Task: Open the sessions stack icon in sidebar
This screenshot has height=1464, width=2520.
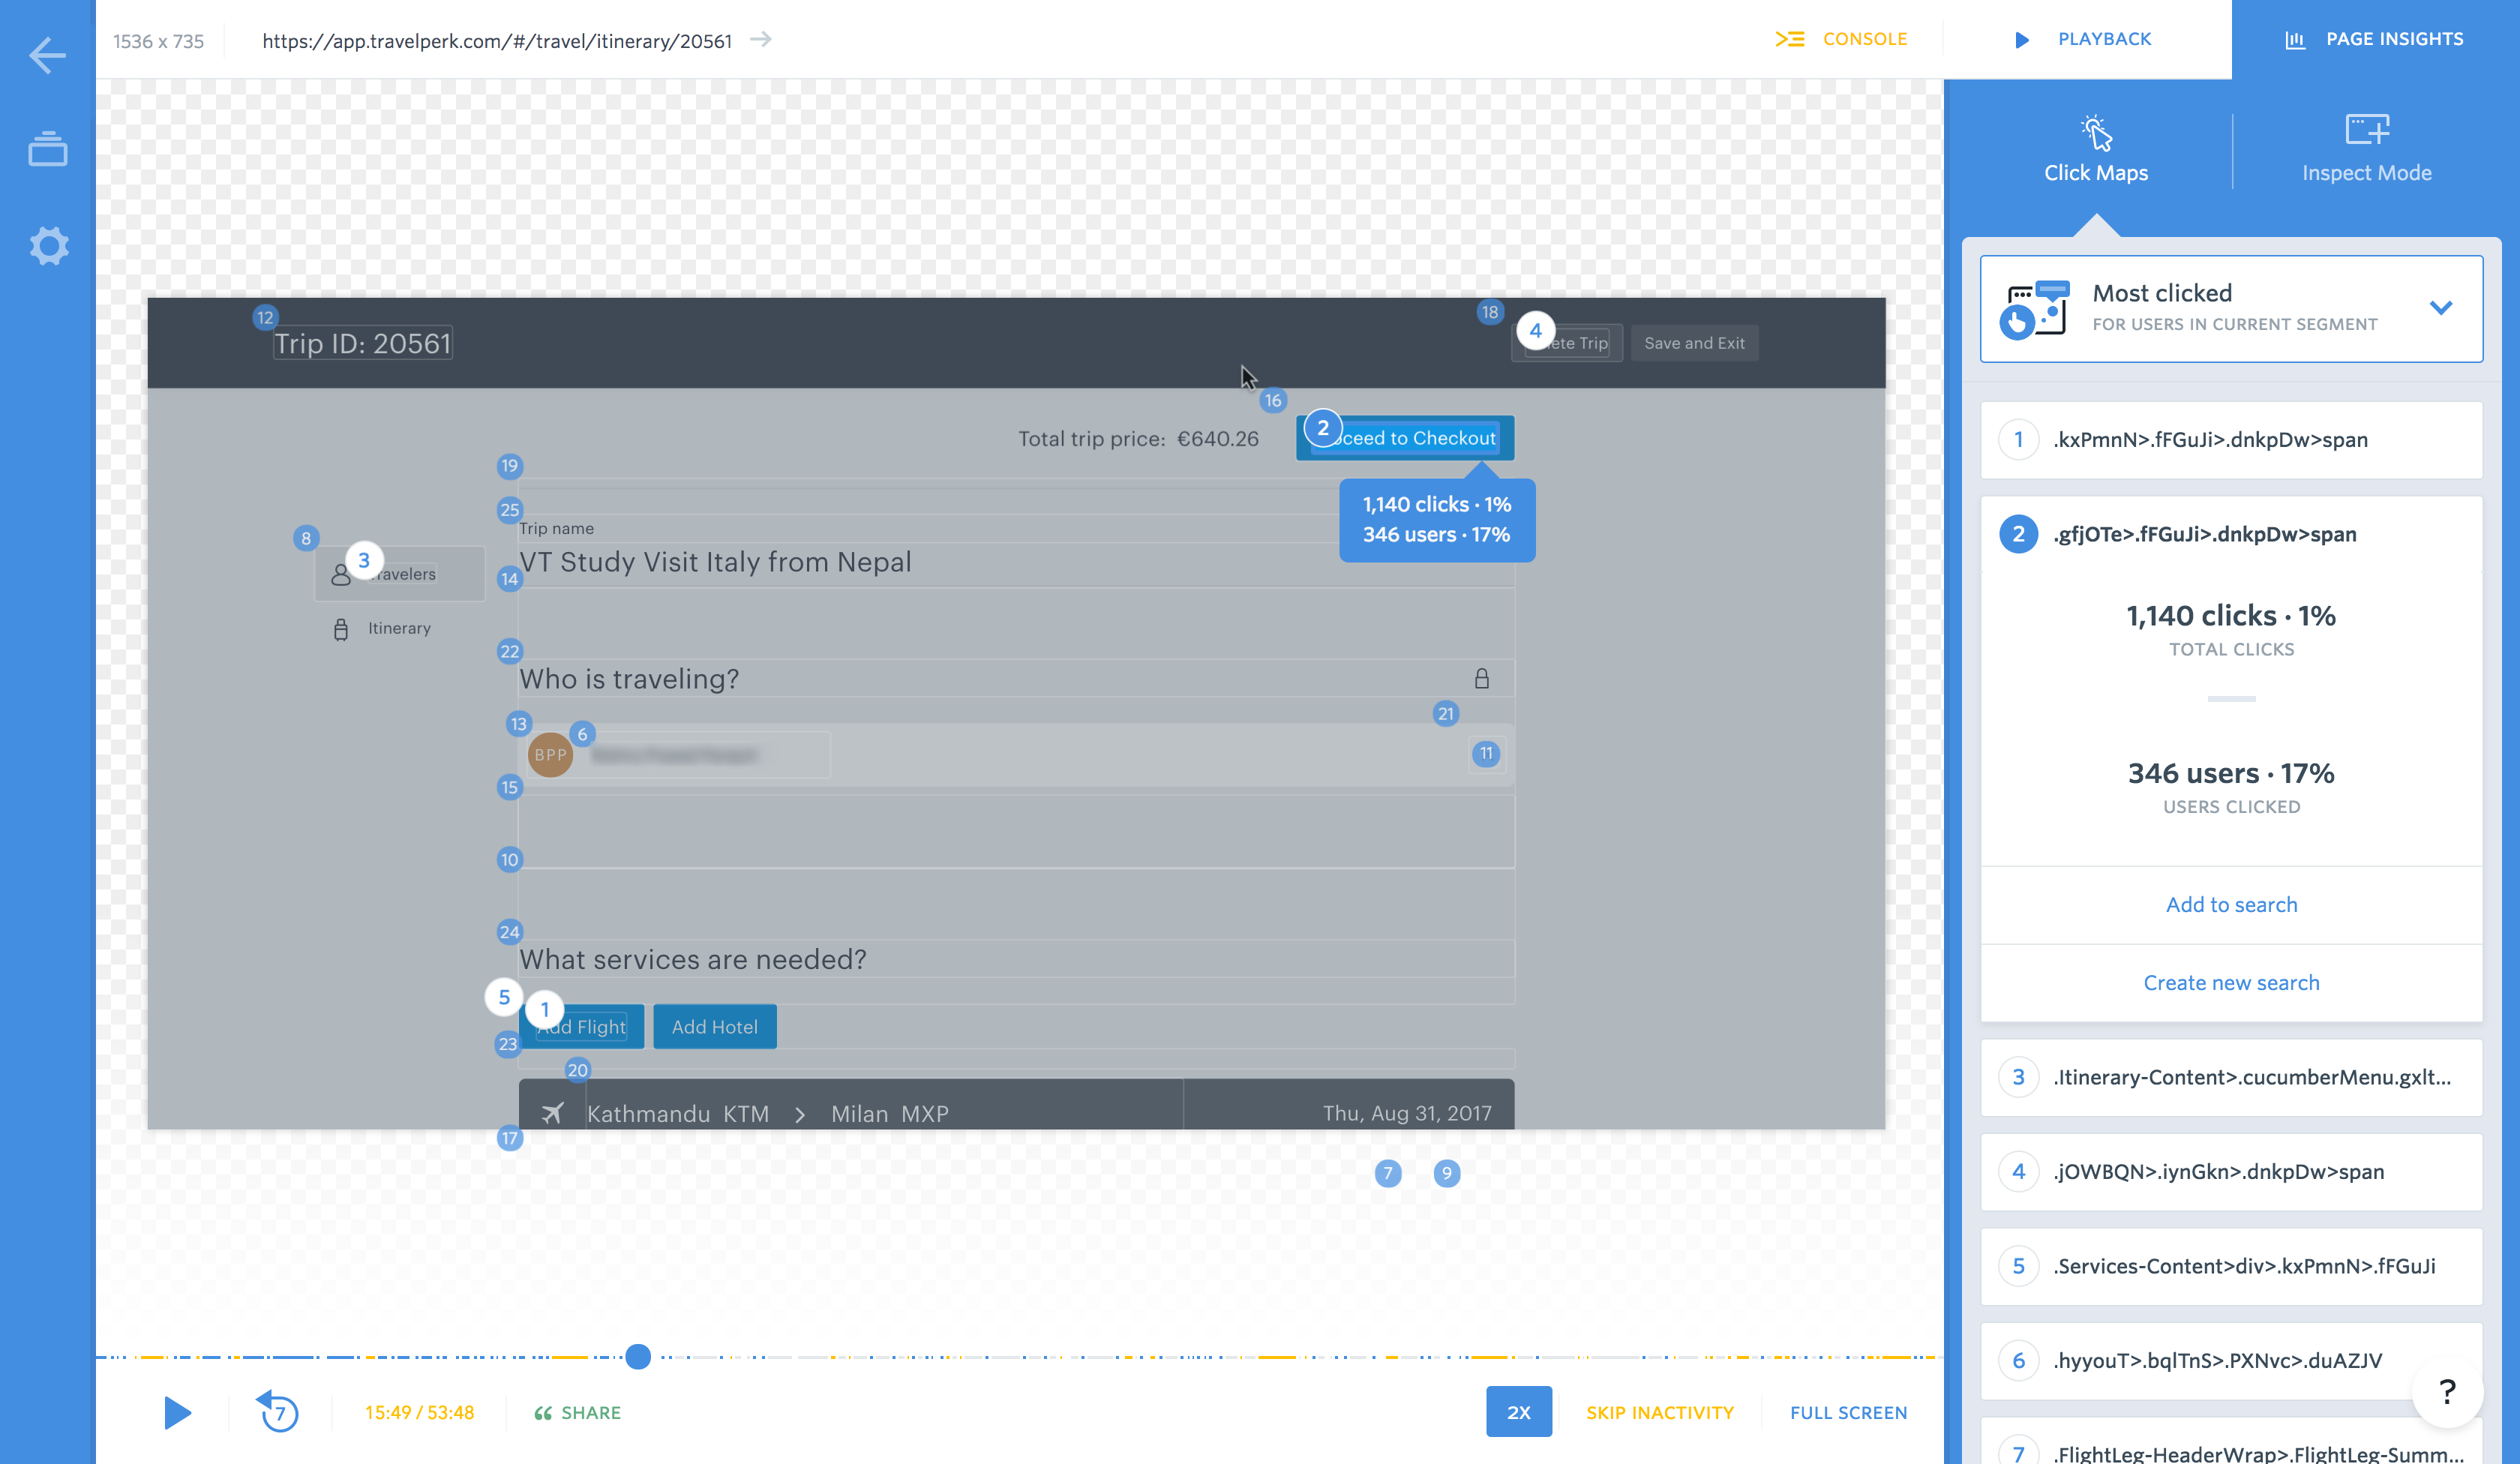Action: pos(47,150)
